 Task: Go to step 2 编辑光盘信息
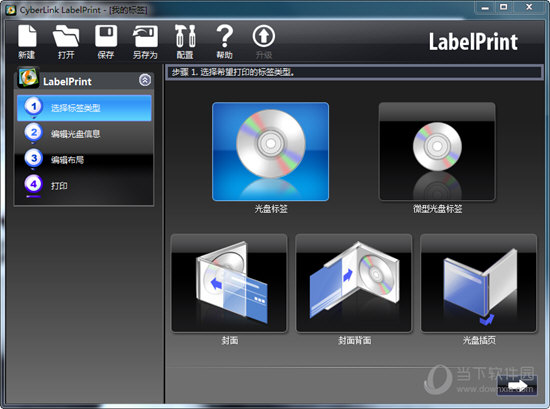(84, 134)
